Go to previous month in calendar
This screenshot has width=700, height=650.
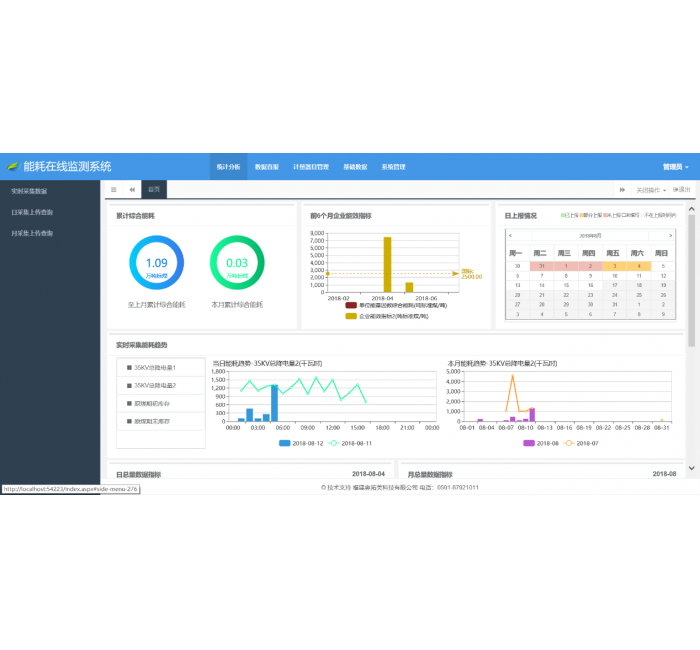coord(511,235)
